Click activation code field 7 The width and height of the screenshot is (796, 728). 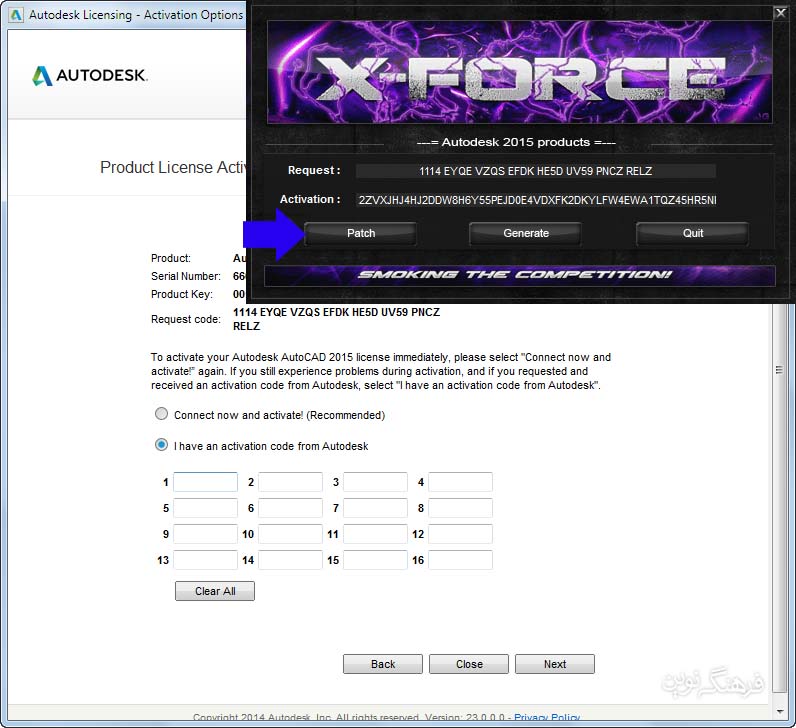coord(375,508)
